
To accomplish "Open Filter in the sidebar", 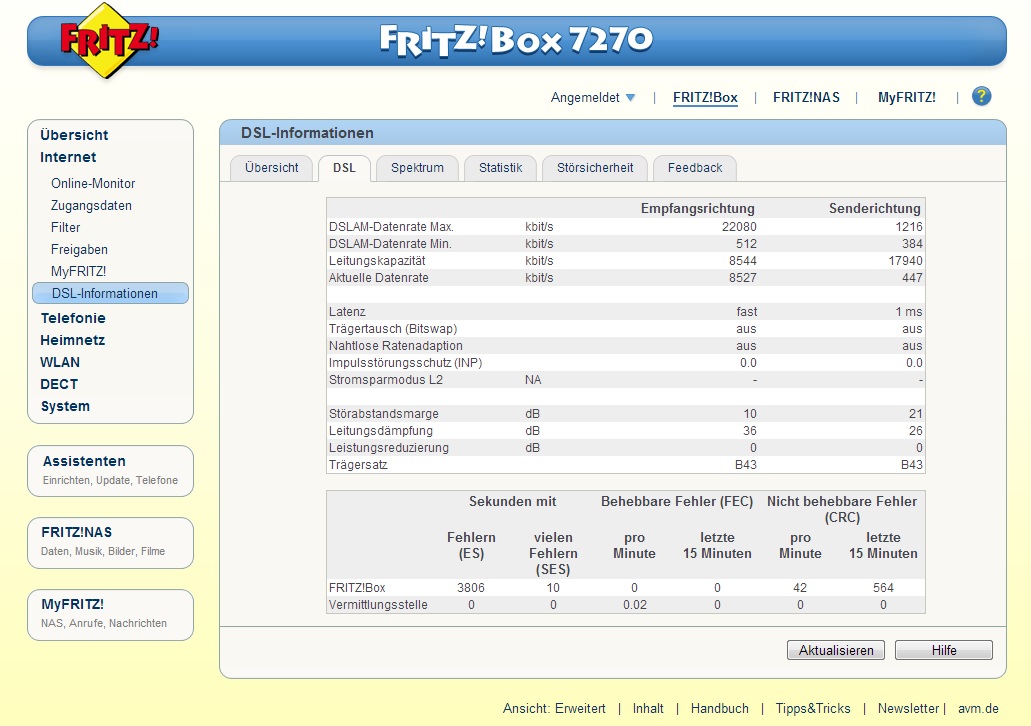I will coord(66,228).
